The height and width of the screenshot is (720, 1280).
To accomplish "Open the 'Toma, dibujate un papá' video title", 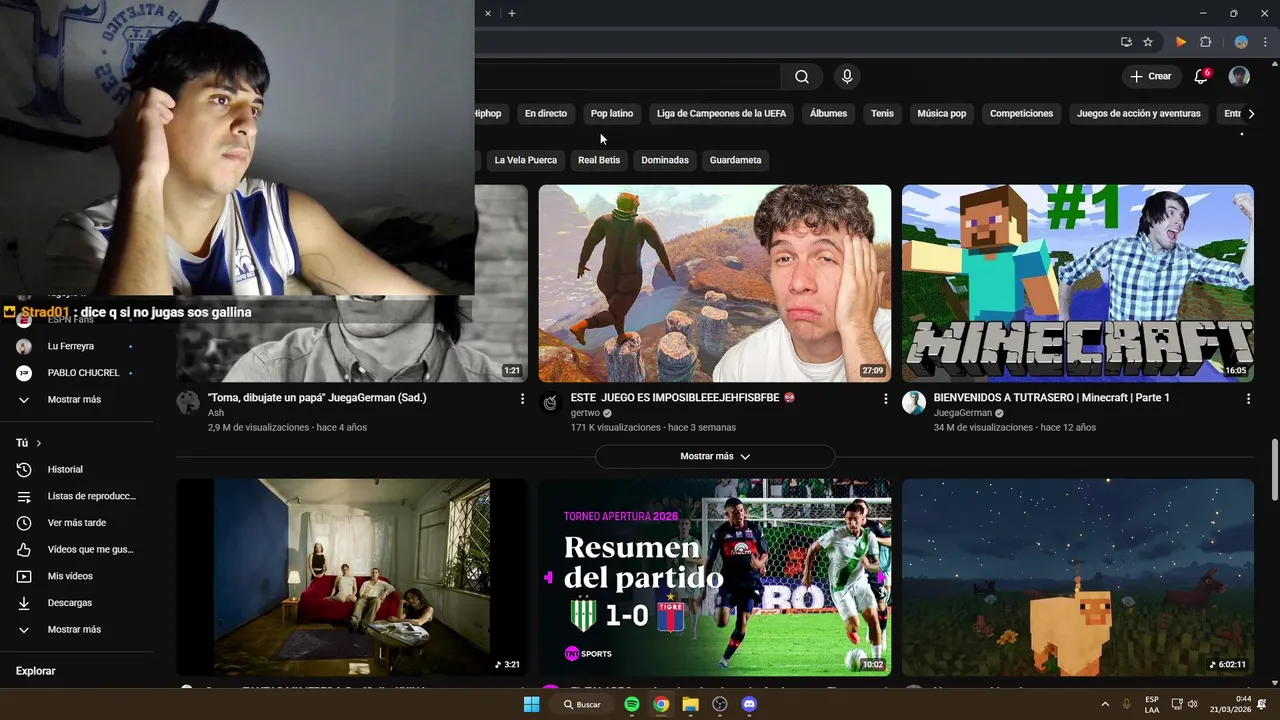I will pyautogui.click(x=317, y=398).
